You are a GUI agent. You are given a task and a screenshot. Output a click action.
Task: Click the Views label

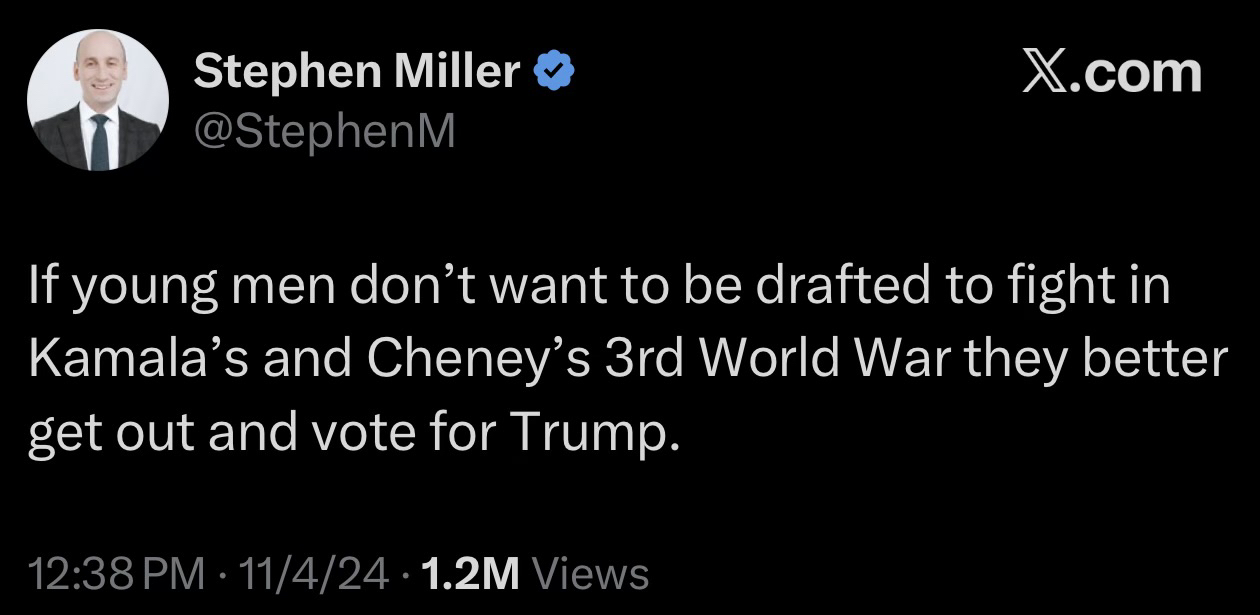click(591, 574)
